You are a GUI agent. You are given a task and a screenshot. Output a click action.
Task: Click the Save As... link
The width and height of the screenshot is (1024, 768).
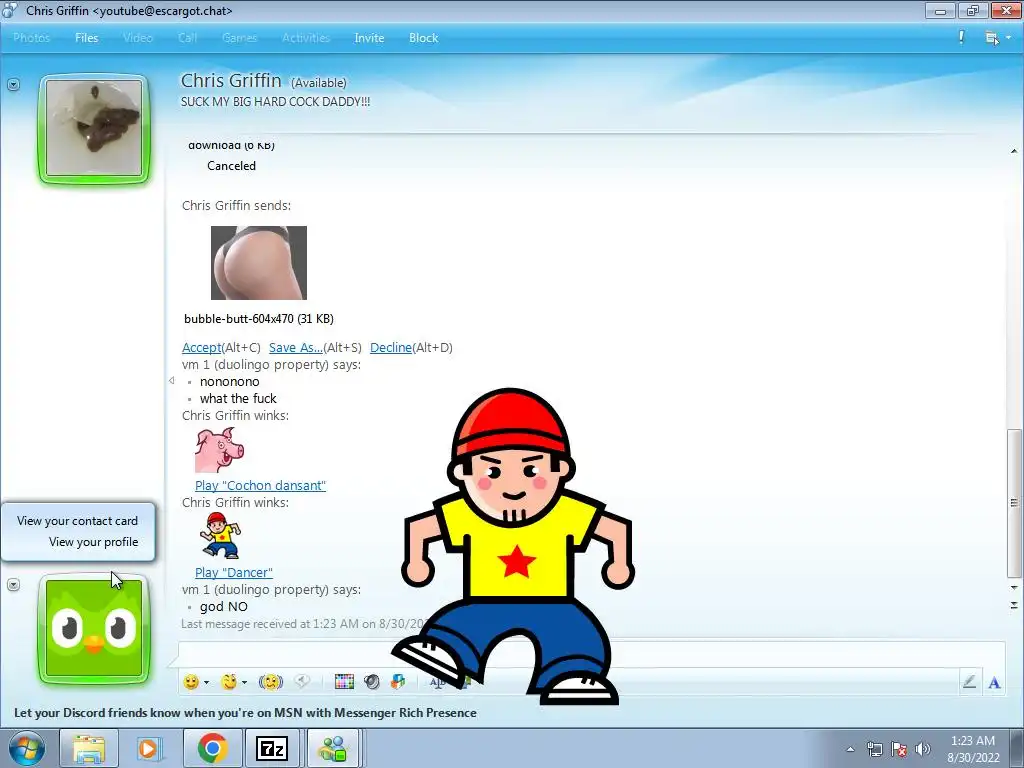pos(296,347)
